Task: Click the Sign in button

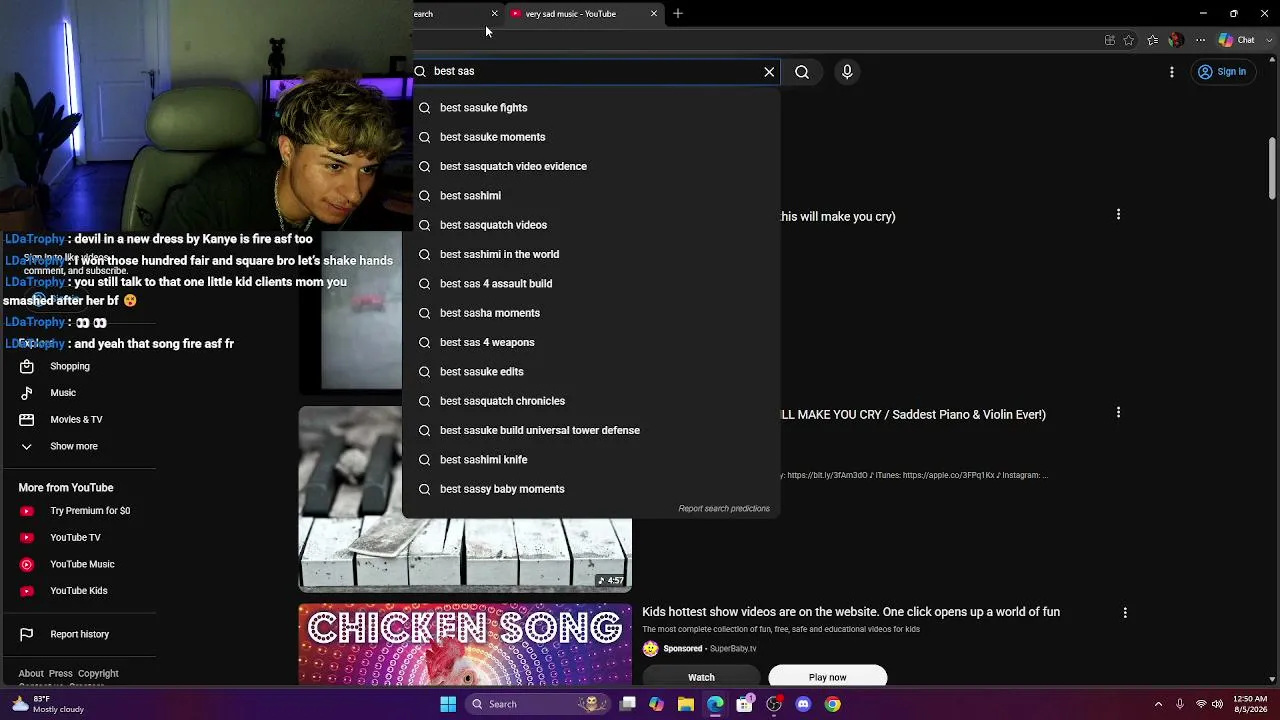Action: (x=1222, y=72)
